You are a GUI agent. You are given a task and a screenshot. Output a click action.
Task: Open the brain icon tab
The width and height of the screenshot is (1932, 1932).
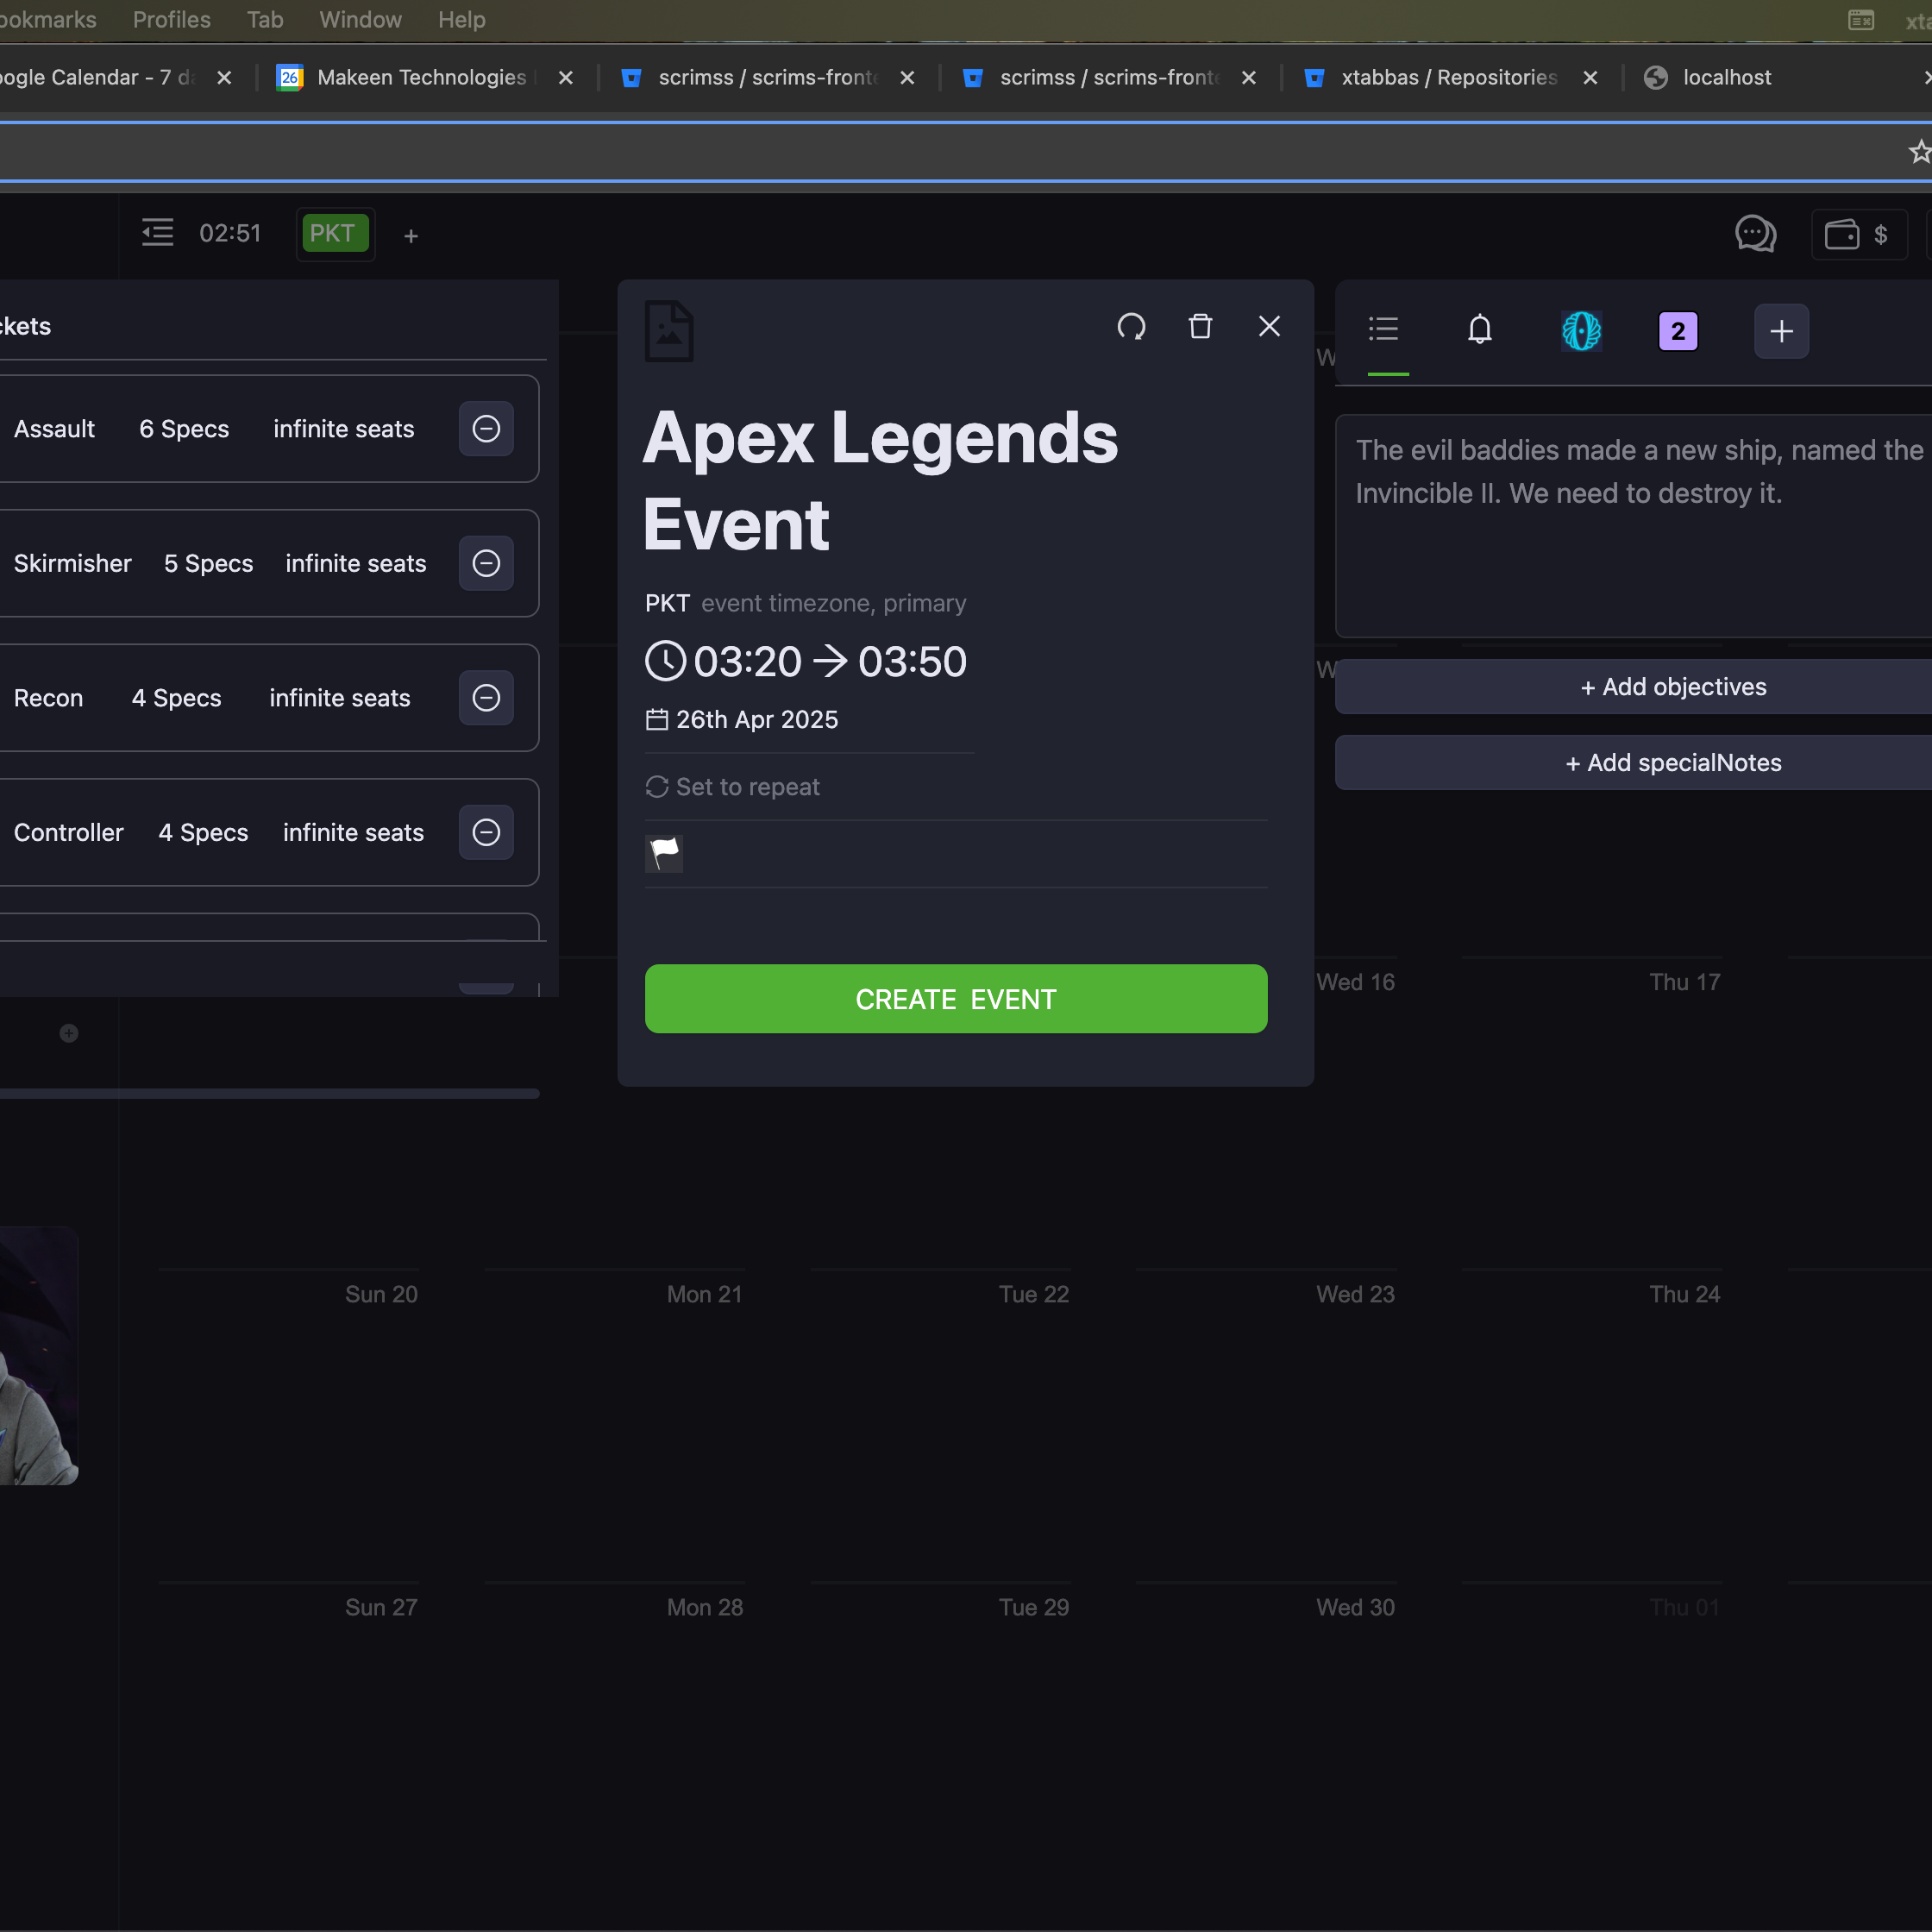[1582, 331]
